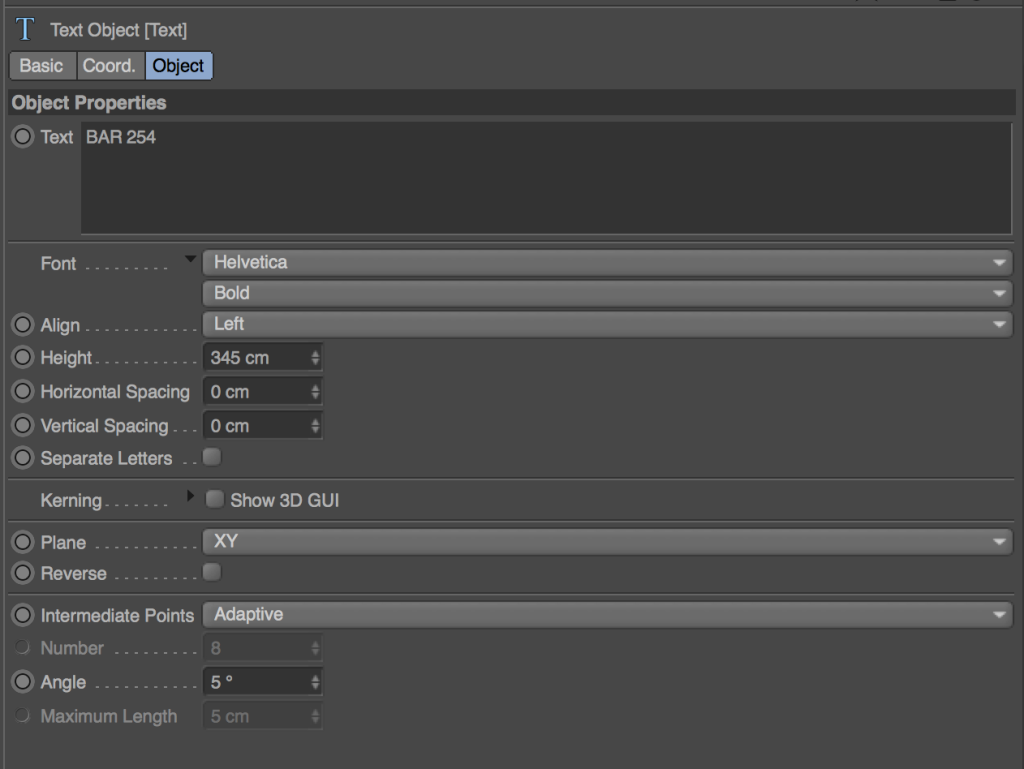Toggle the Angle animation dot
1024x769 pixels.
[x=23, y=682]
